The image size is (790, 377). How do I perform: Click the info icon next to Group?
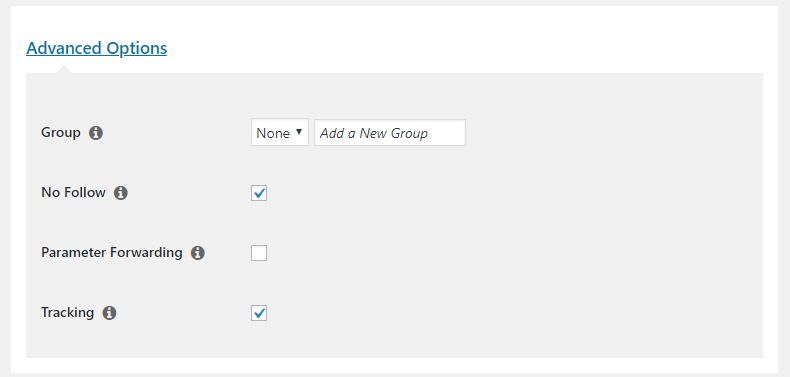coord(96,133)
